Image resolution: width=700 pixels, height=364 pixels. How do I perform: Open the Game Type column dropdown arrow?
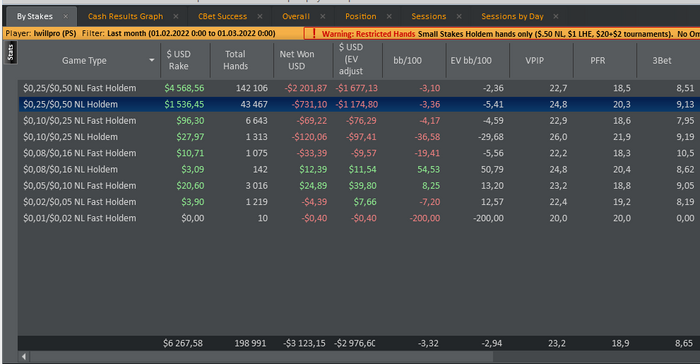pos(152,60)
